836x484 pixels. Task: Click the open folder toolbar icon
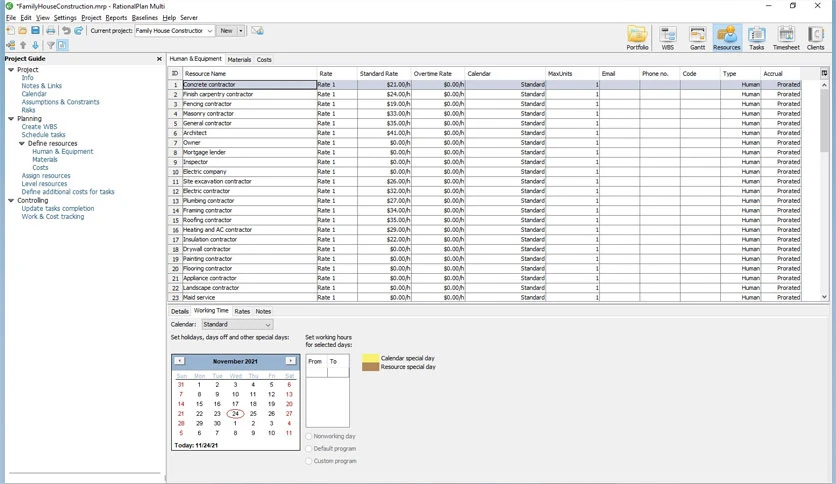(x=22, y=31)
